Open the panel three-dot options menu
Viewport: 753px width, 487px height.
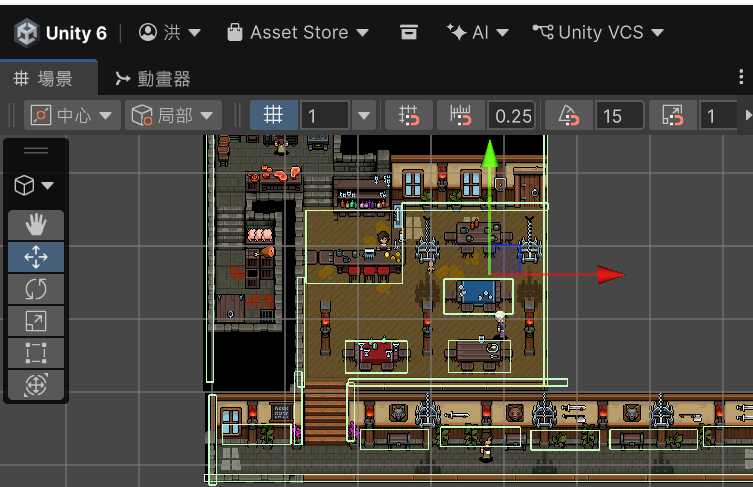[x=741, y=77]
